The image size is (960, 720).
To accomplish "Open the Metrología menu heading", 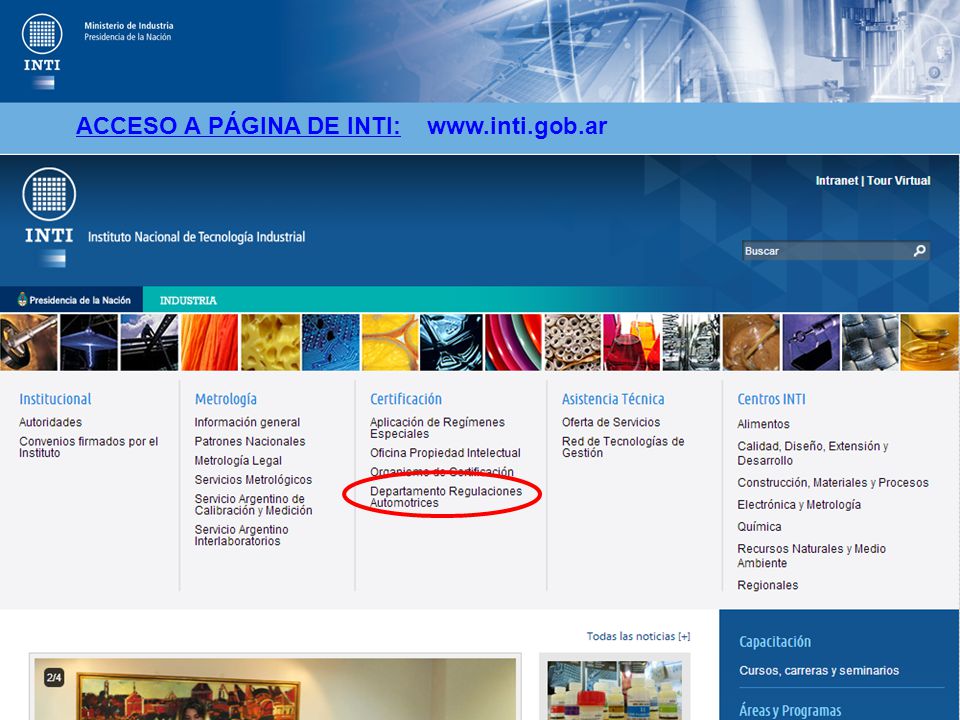I will point(225,399).
